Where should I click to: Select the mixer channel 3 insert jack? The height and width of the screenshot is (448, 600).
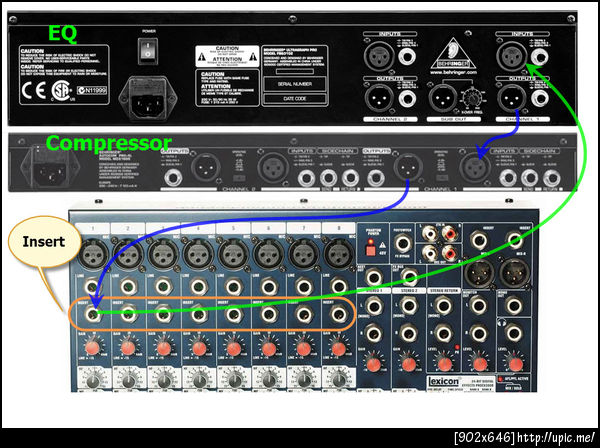(x=163, y=314)
